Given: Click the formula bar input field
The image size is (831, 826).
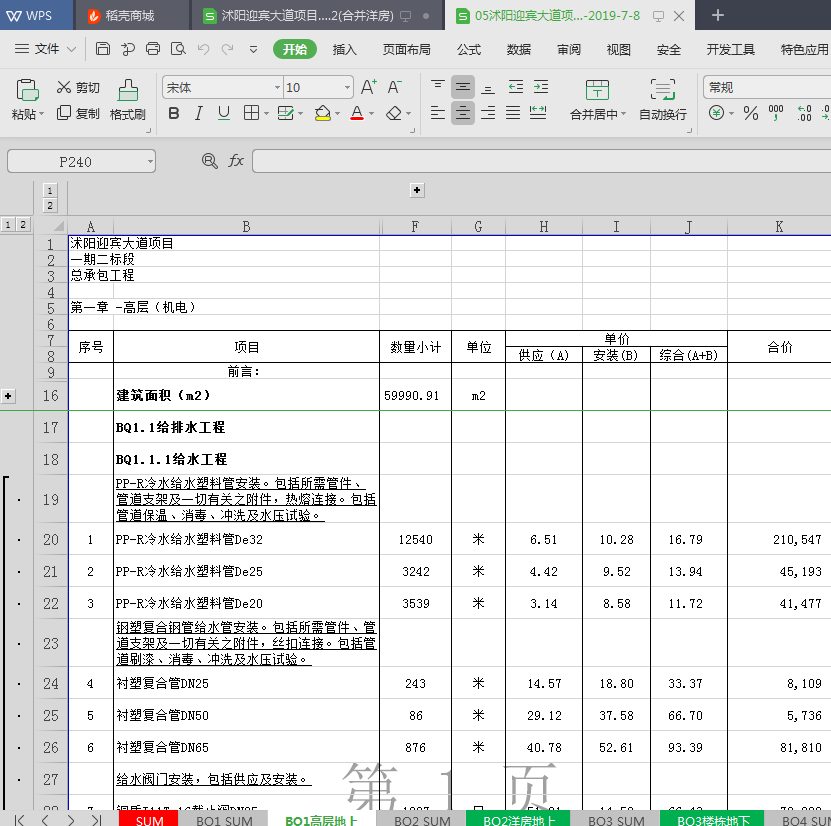Looking at the screenshot, I should 542,161.
